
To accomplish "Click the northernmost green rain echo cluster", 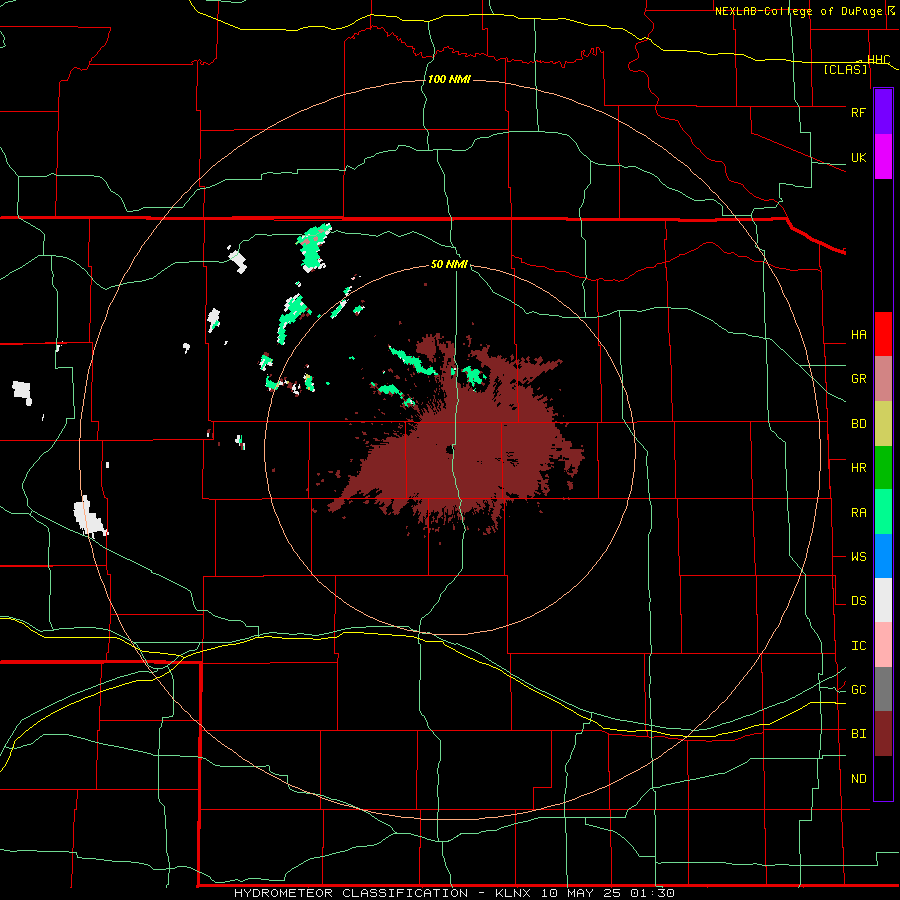I will coord(313,247).
